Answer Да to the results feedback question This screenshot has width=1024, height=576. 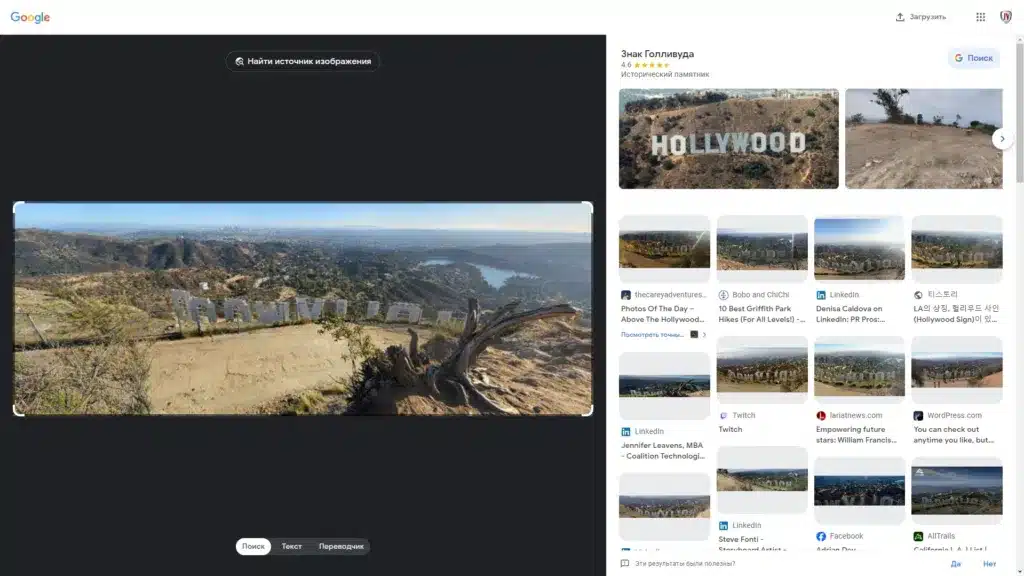coord(956,564)
